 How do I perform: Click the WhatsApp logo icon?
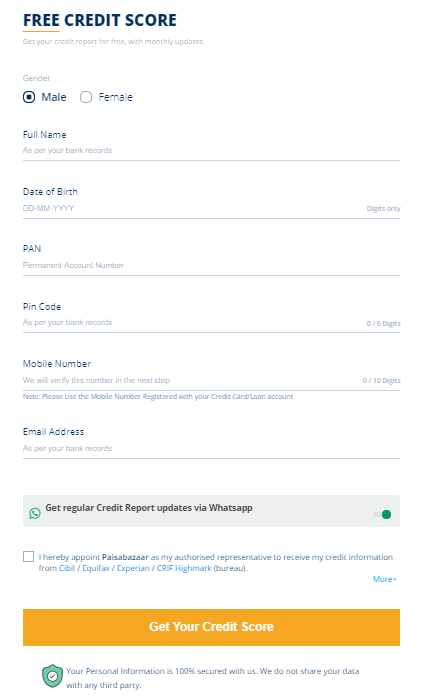click(x=35, y=513)
